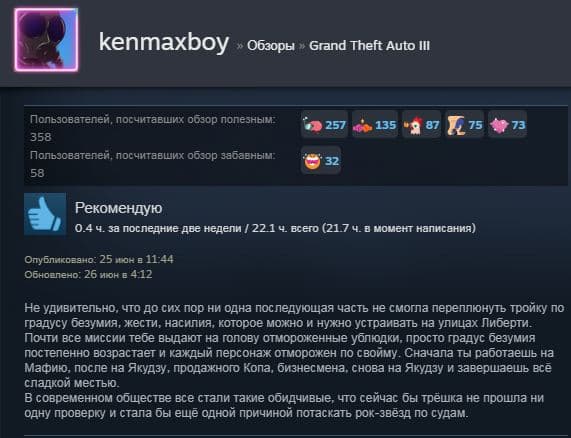Click the playtime hours line
The height and width of the screenshot is (438, 571).
275,228
